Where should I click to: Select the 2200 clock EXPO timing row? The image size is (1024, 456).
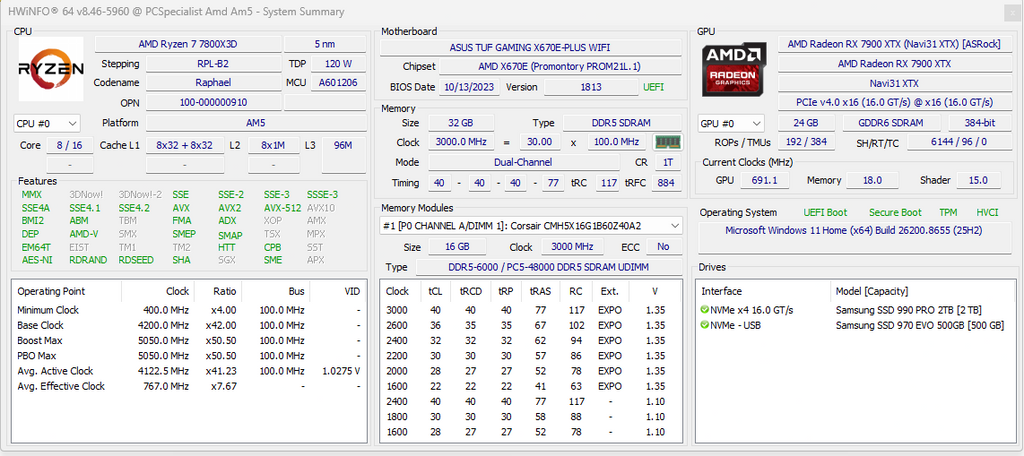pos(532,356)
